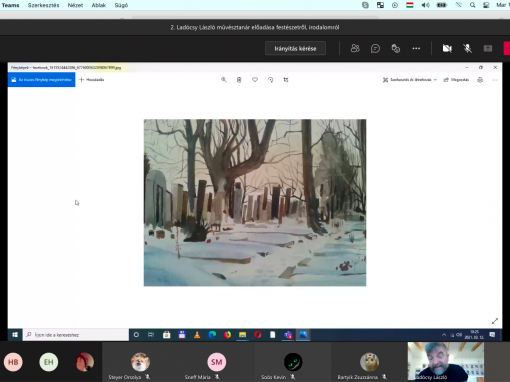The height and width of the screenshot is (382, 510).
Task: Click Bartyik Zsuzsanna participant tile
Action: [x=369, y=362]
